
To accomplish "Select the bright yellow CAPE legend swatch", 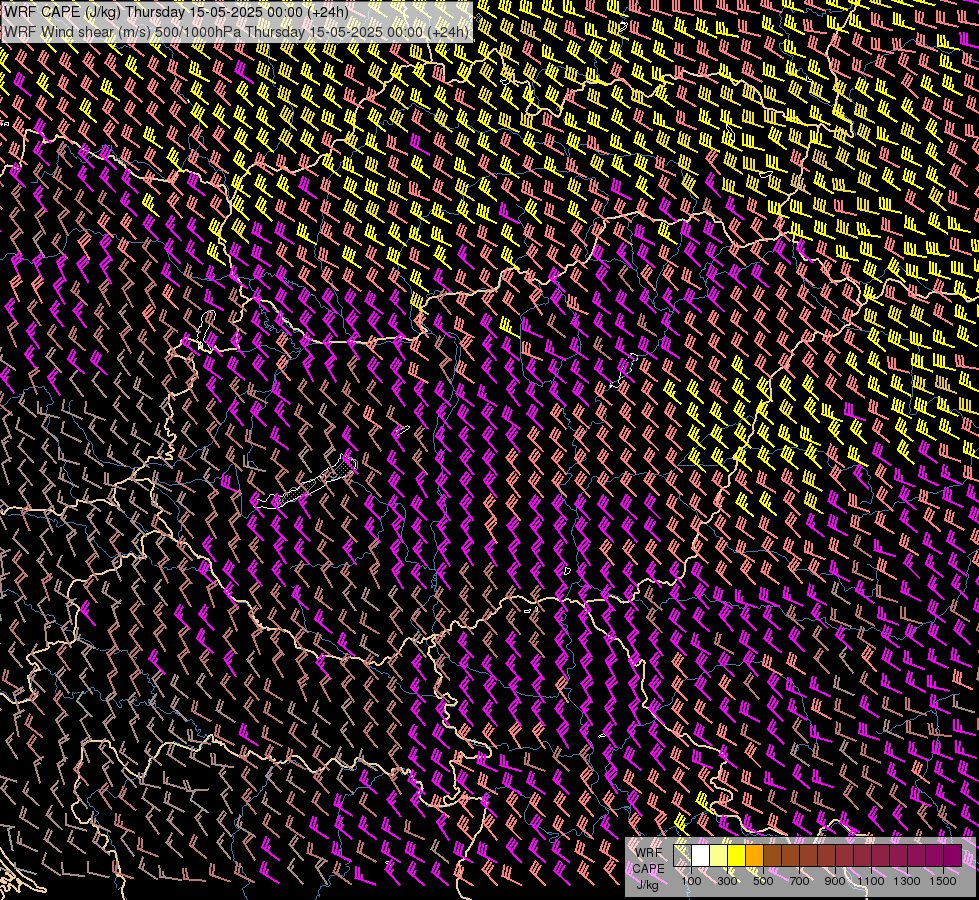I will tap(737, 855).
